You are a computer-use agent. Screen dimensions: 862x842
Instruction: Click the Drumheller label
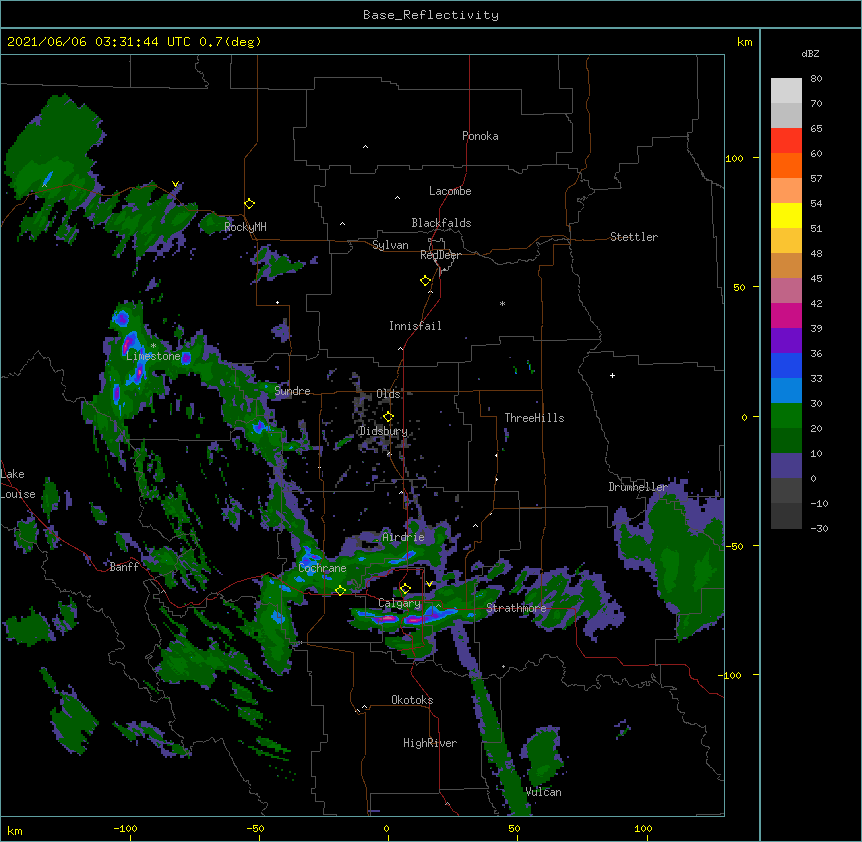coord(638,487)
